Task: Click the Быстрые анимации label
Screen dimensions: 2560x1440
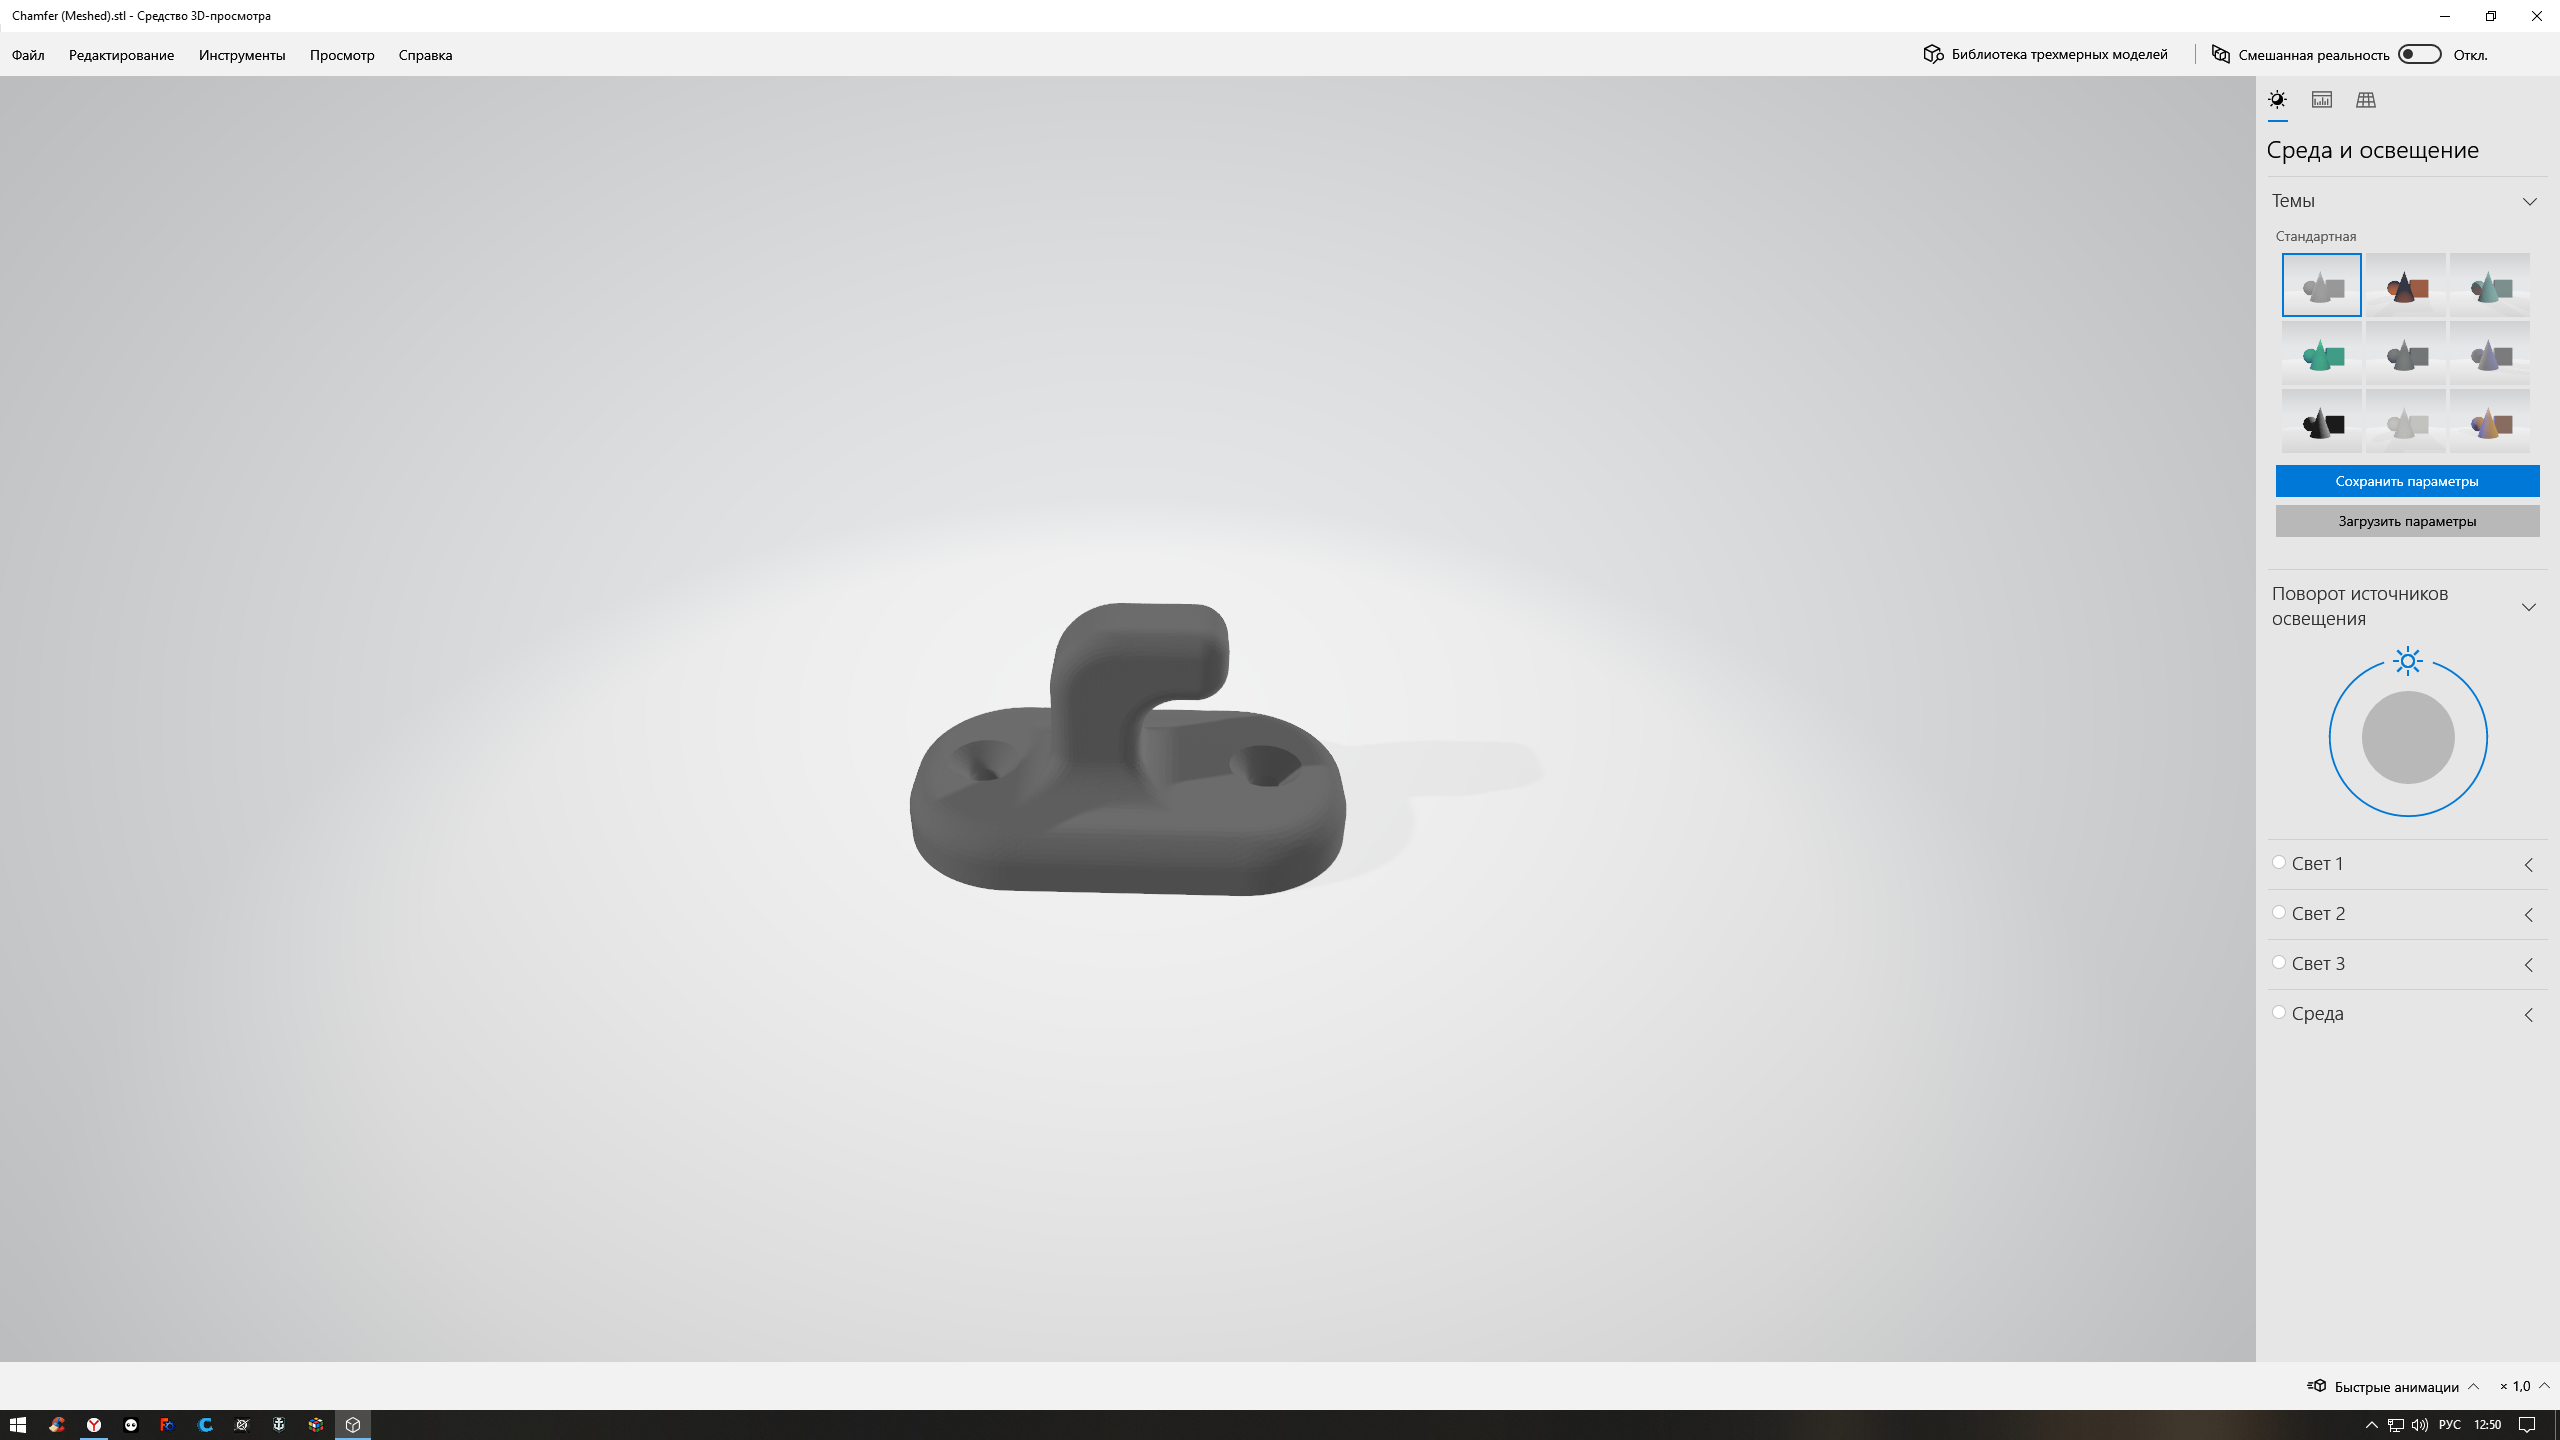Action: click(x=2396, y=1387)
